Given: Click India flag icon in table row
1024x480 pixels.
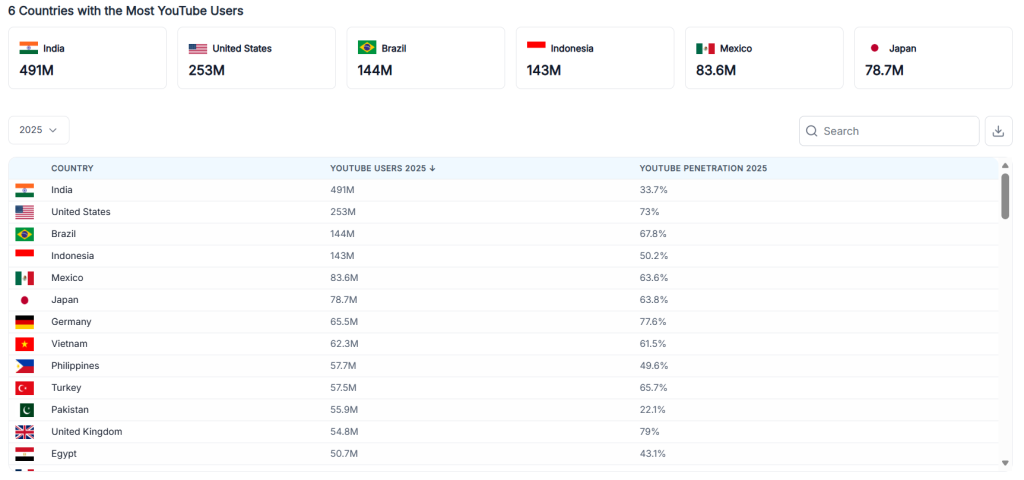Looking at the screenshot, I should [24, 190].
